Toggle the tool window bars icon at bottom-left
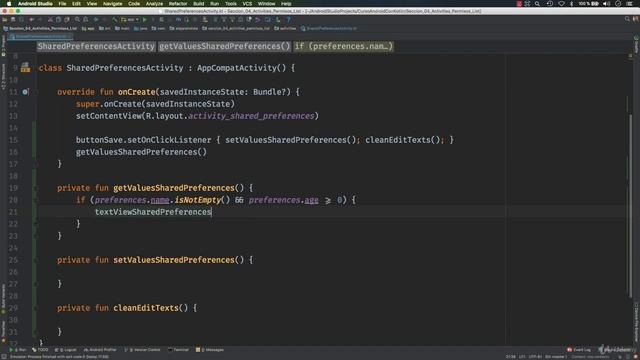 point(3,357)
